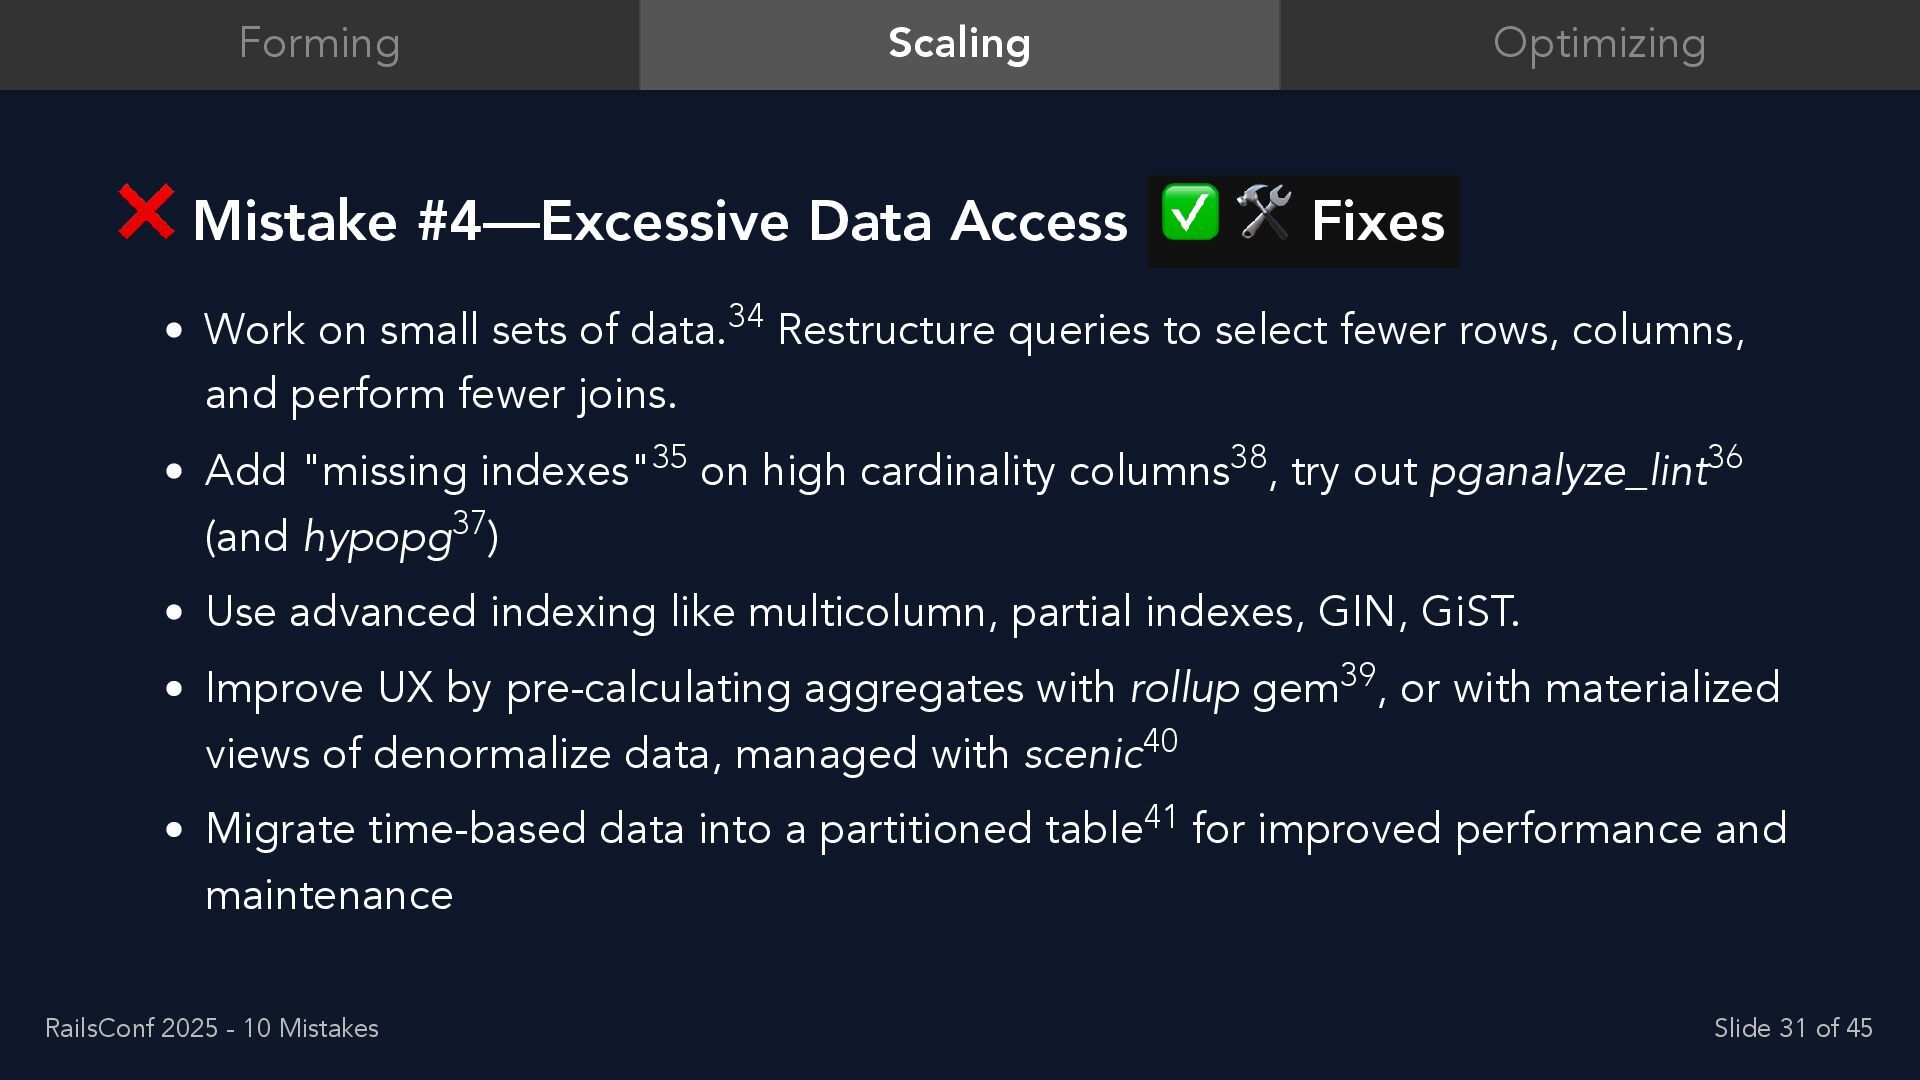Click the green checkmark emoji icon

coord(1190,212)
